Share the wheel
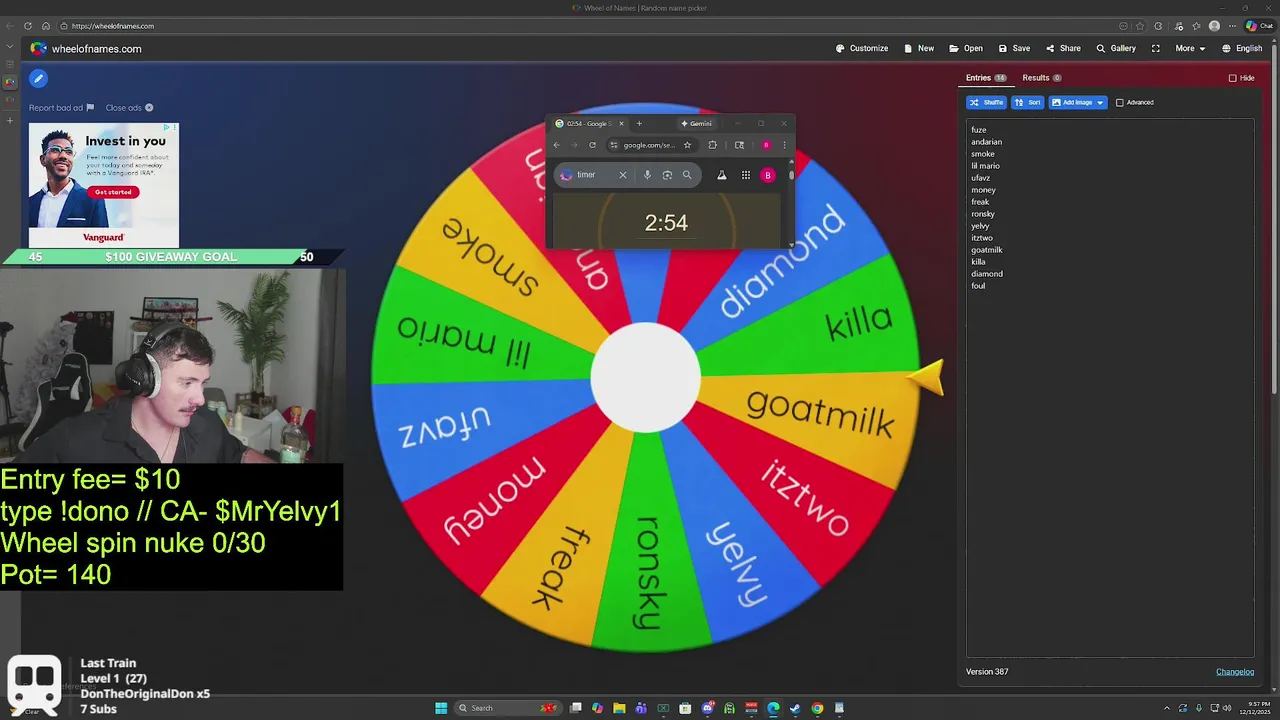The width and height of the screenshot is (1280, 720). tap(1063, 48)
